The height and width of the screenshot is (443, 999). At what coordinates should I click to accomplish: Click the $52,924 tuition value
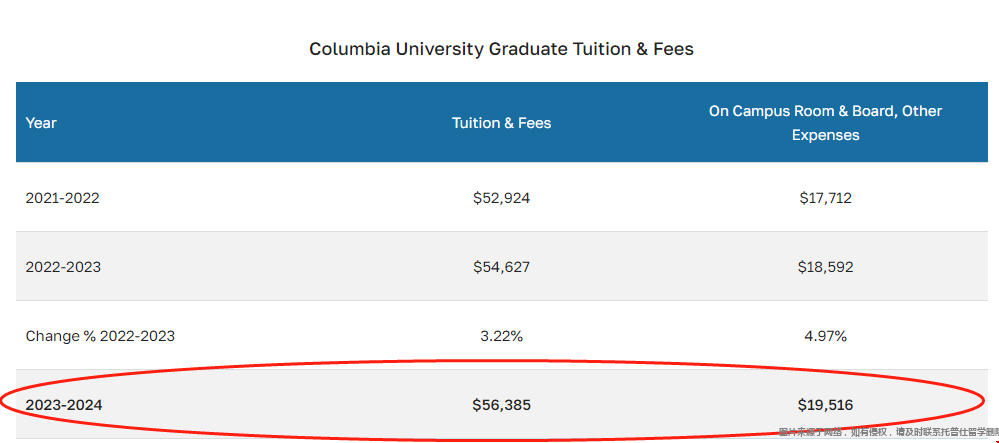[501, 198]
